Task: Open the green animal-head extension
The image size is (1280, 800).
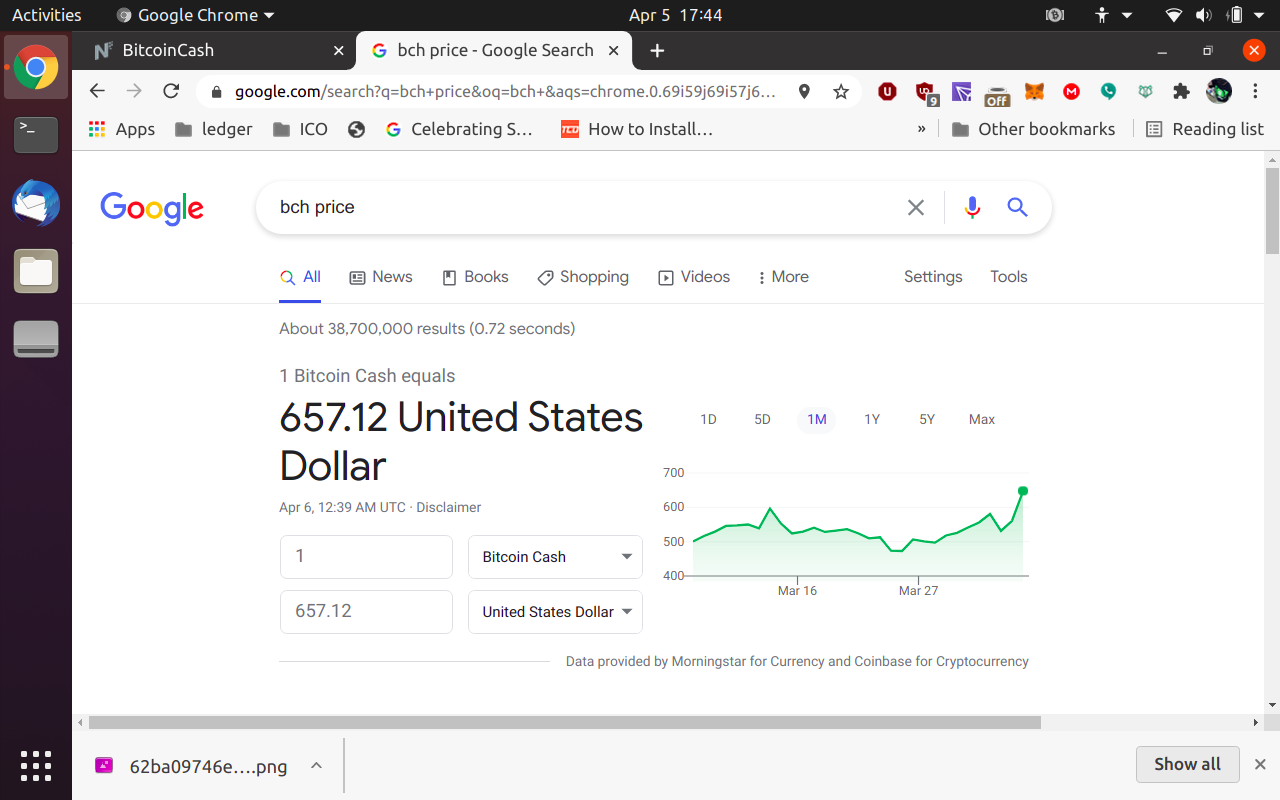Action: point(1145,92)
